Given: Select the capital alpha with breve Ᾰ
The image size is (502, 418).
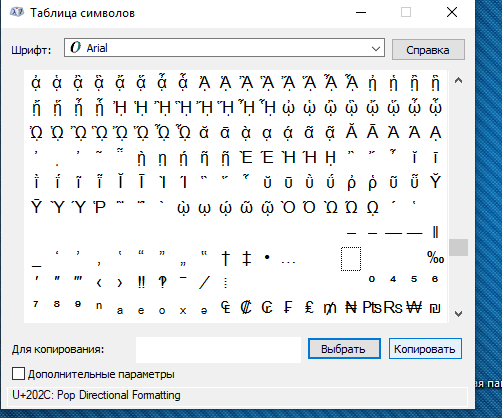Looking at the screenshot, I should [351, 131].
